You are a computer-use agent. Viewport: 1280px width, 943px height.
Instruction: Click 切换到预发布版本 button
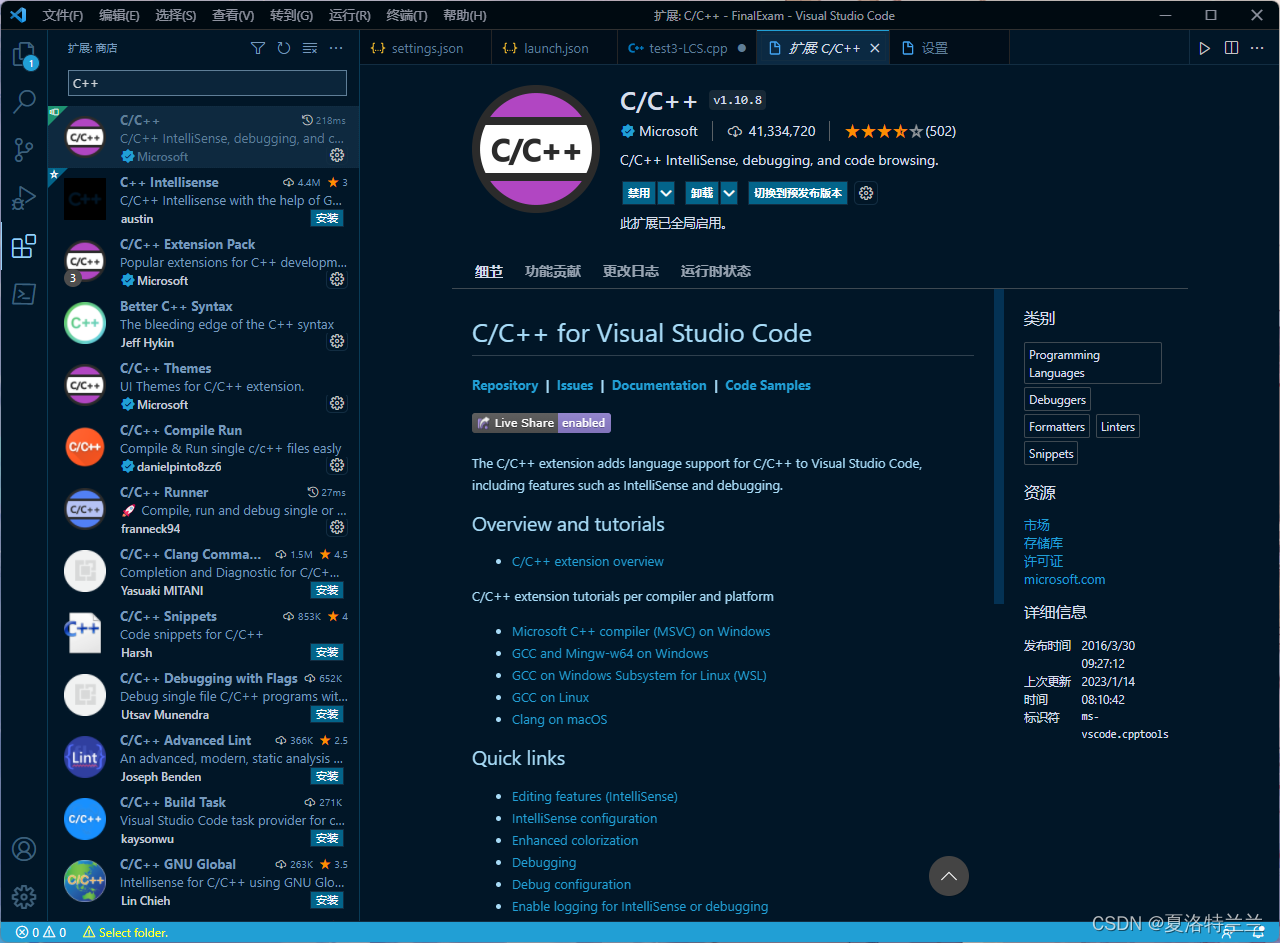point(798,193)
